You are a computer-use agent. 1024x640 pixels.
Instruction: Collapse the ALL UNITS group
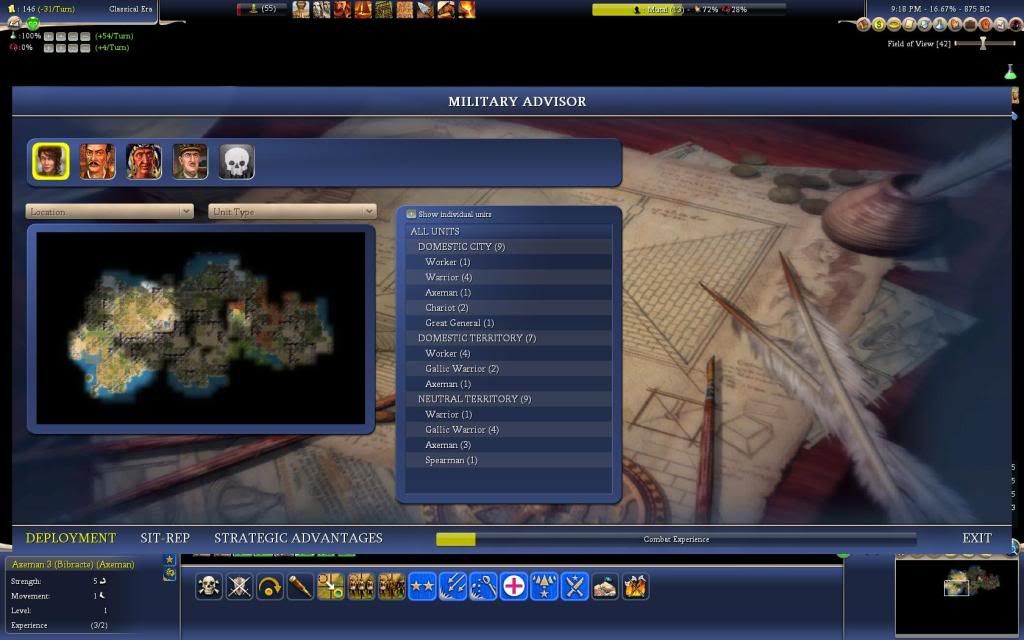[x=509, y=231]
